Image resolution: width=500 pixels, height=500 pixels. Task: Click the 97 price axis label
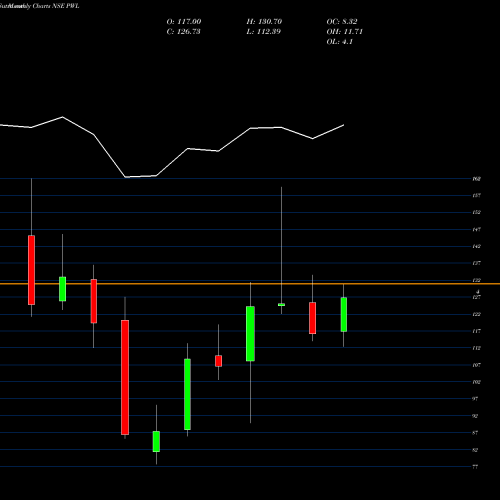475,399
